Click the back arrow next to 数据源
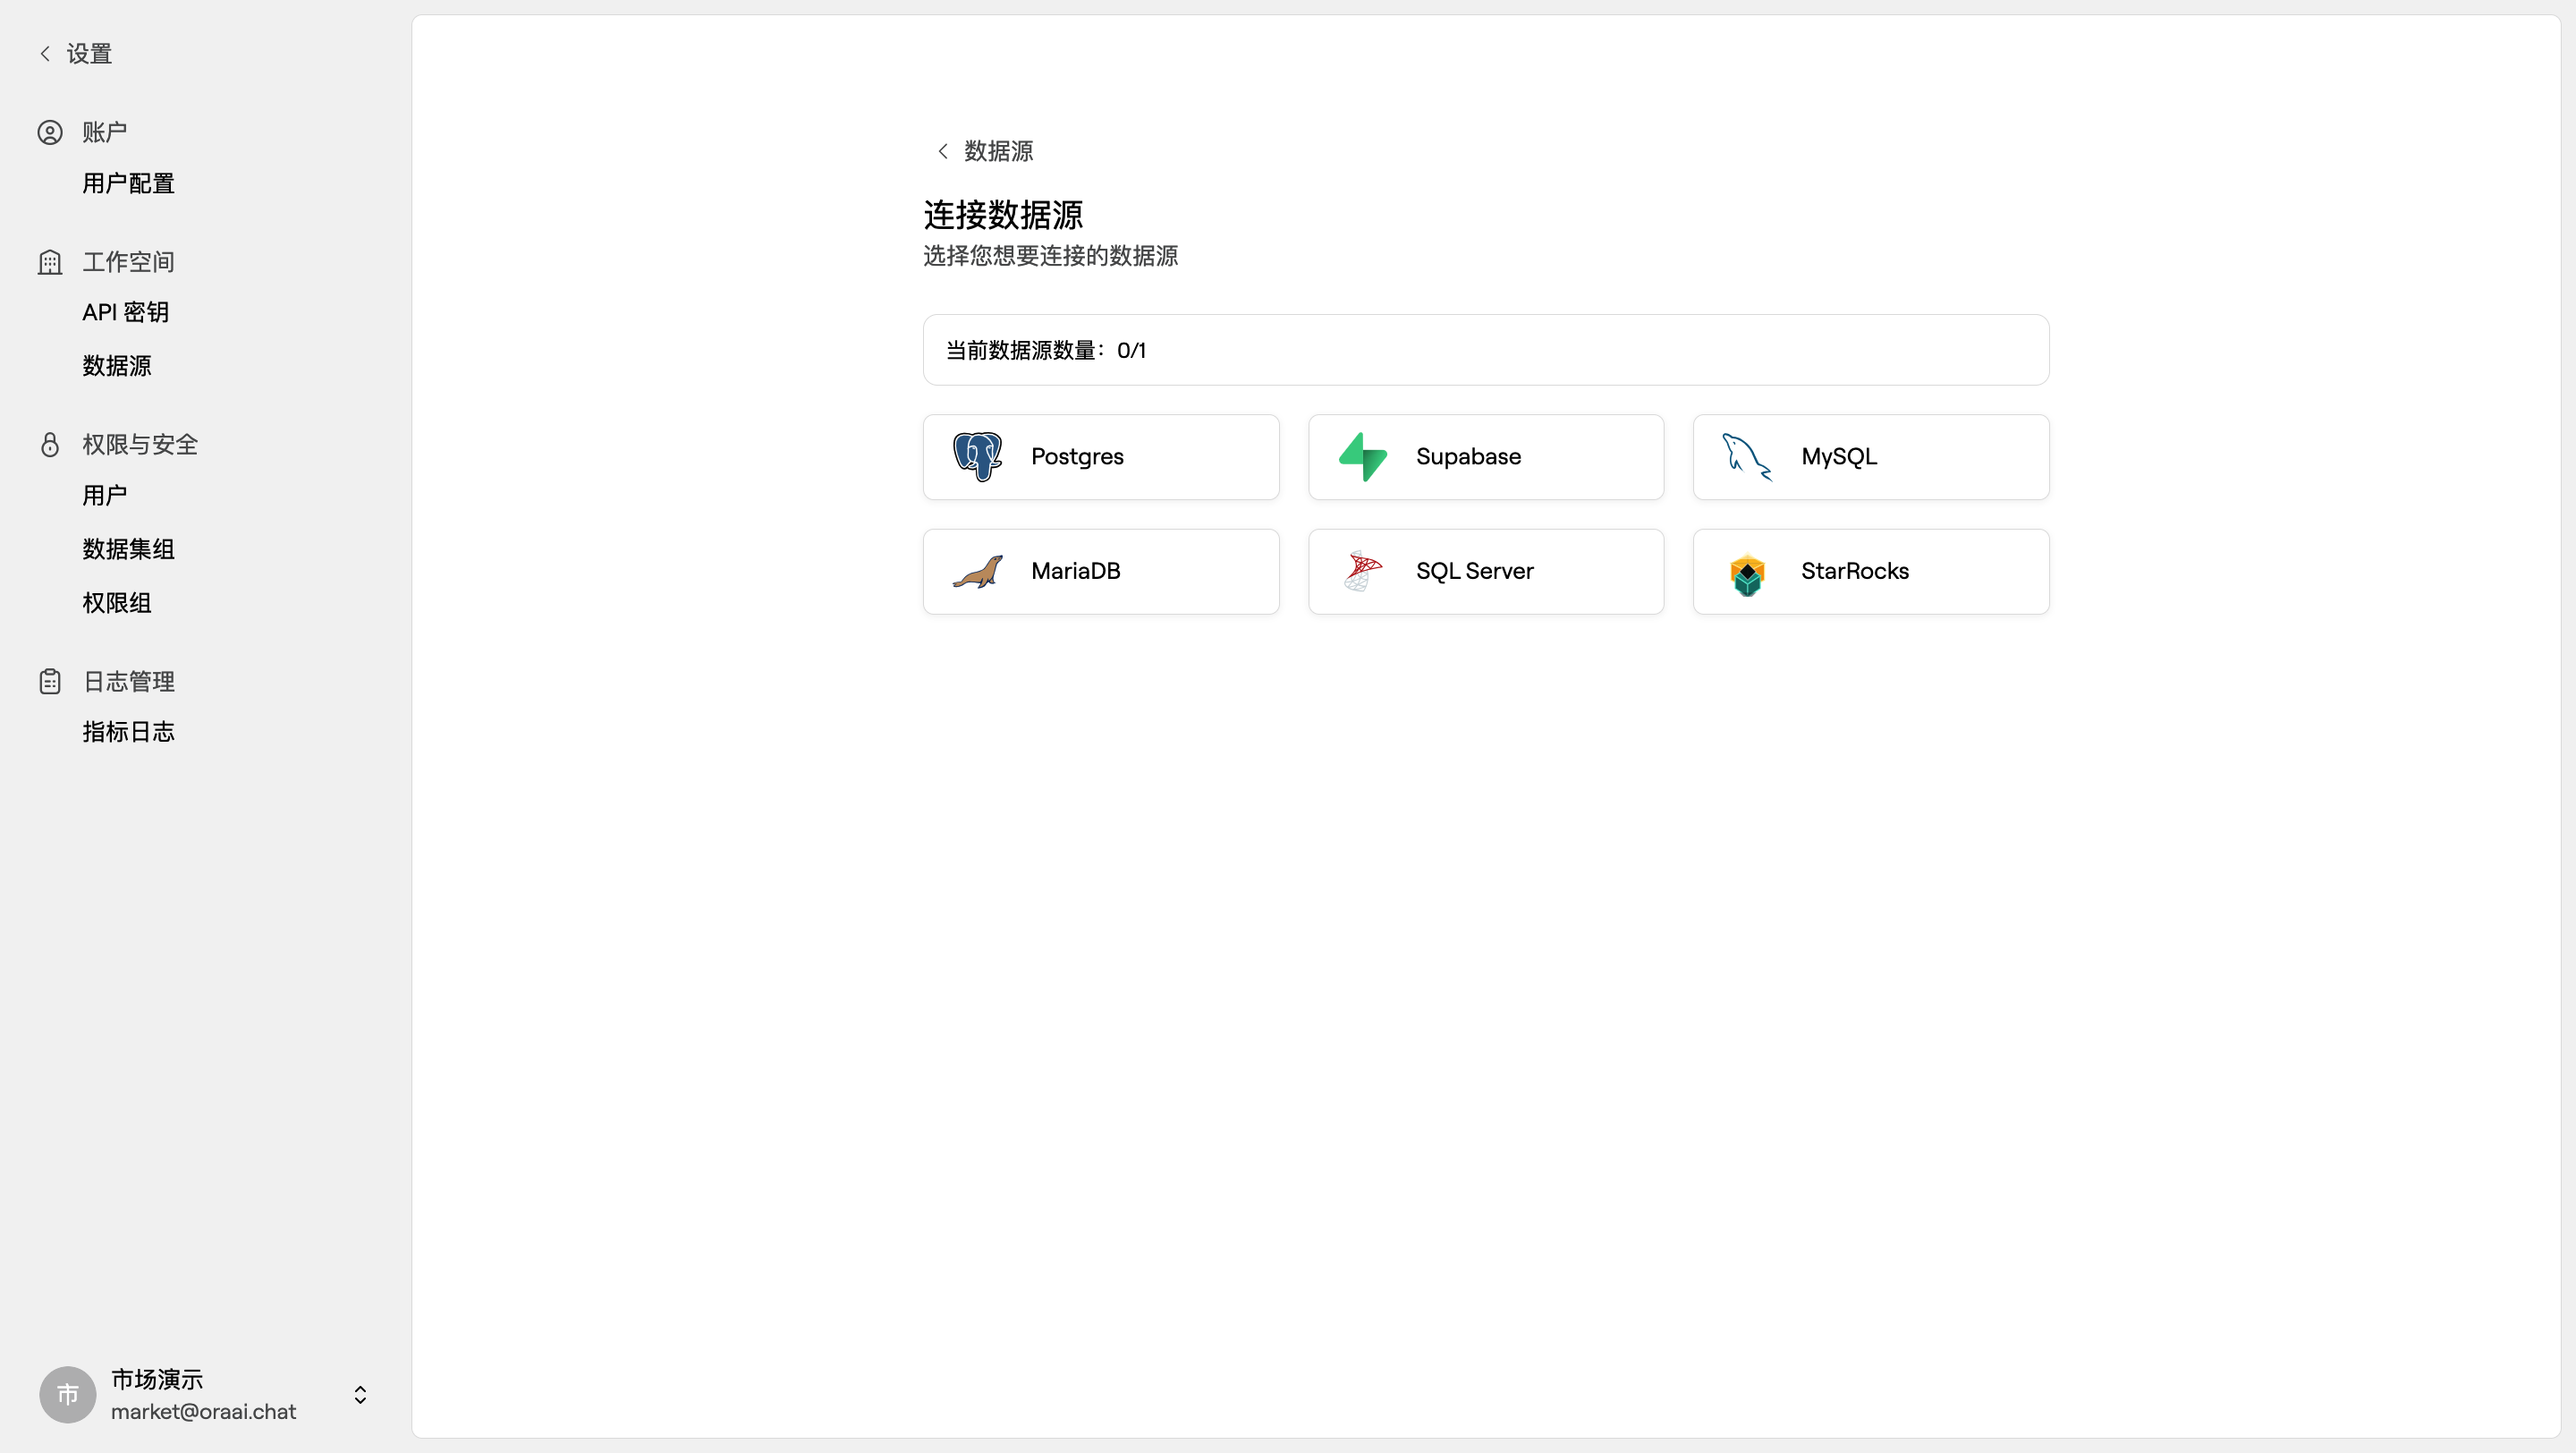Screen dimensions: 2576x1453 pyautogui.click(x=942, y=150)
